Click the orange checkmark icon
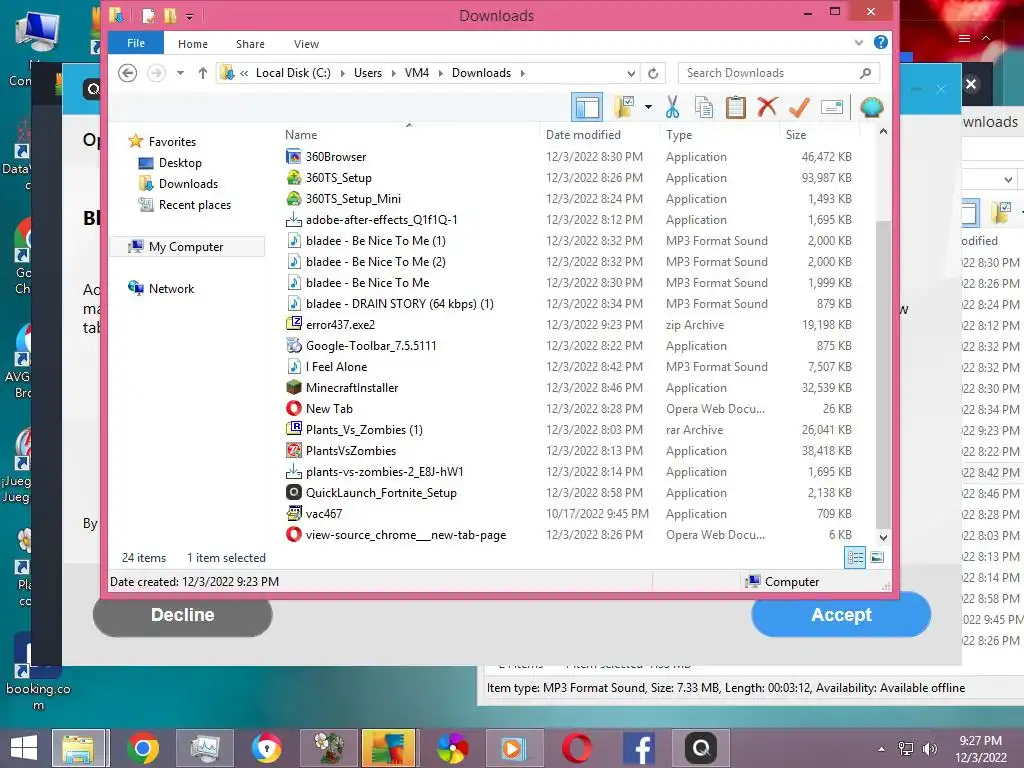This screenshot has width=1024, height=768. click(799, 107)
